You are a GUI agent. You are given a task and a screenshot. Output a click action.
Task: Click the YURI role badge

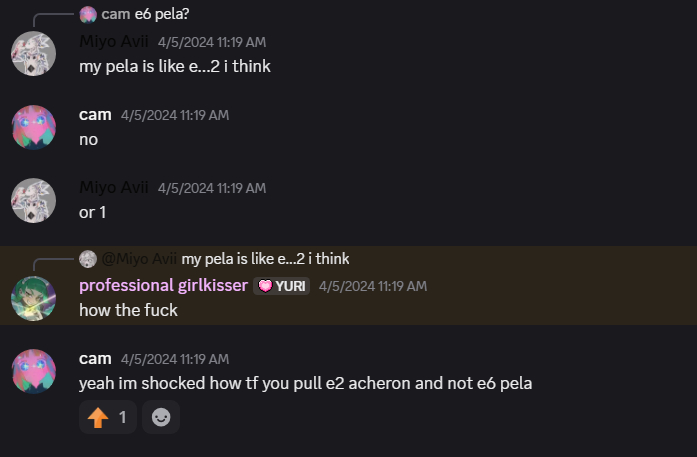pyautogui.click(x=281, y=286)
